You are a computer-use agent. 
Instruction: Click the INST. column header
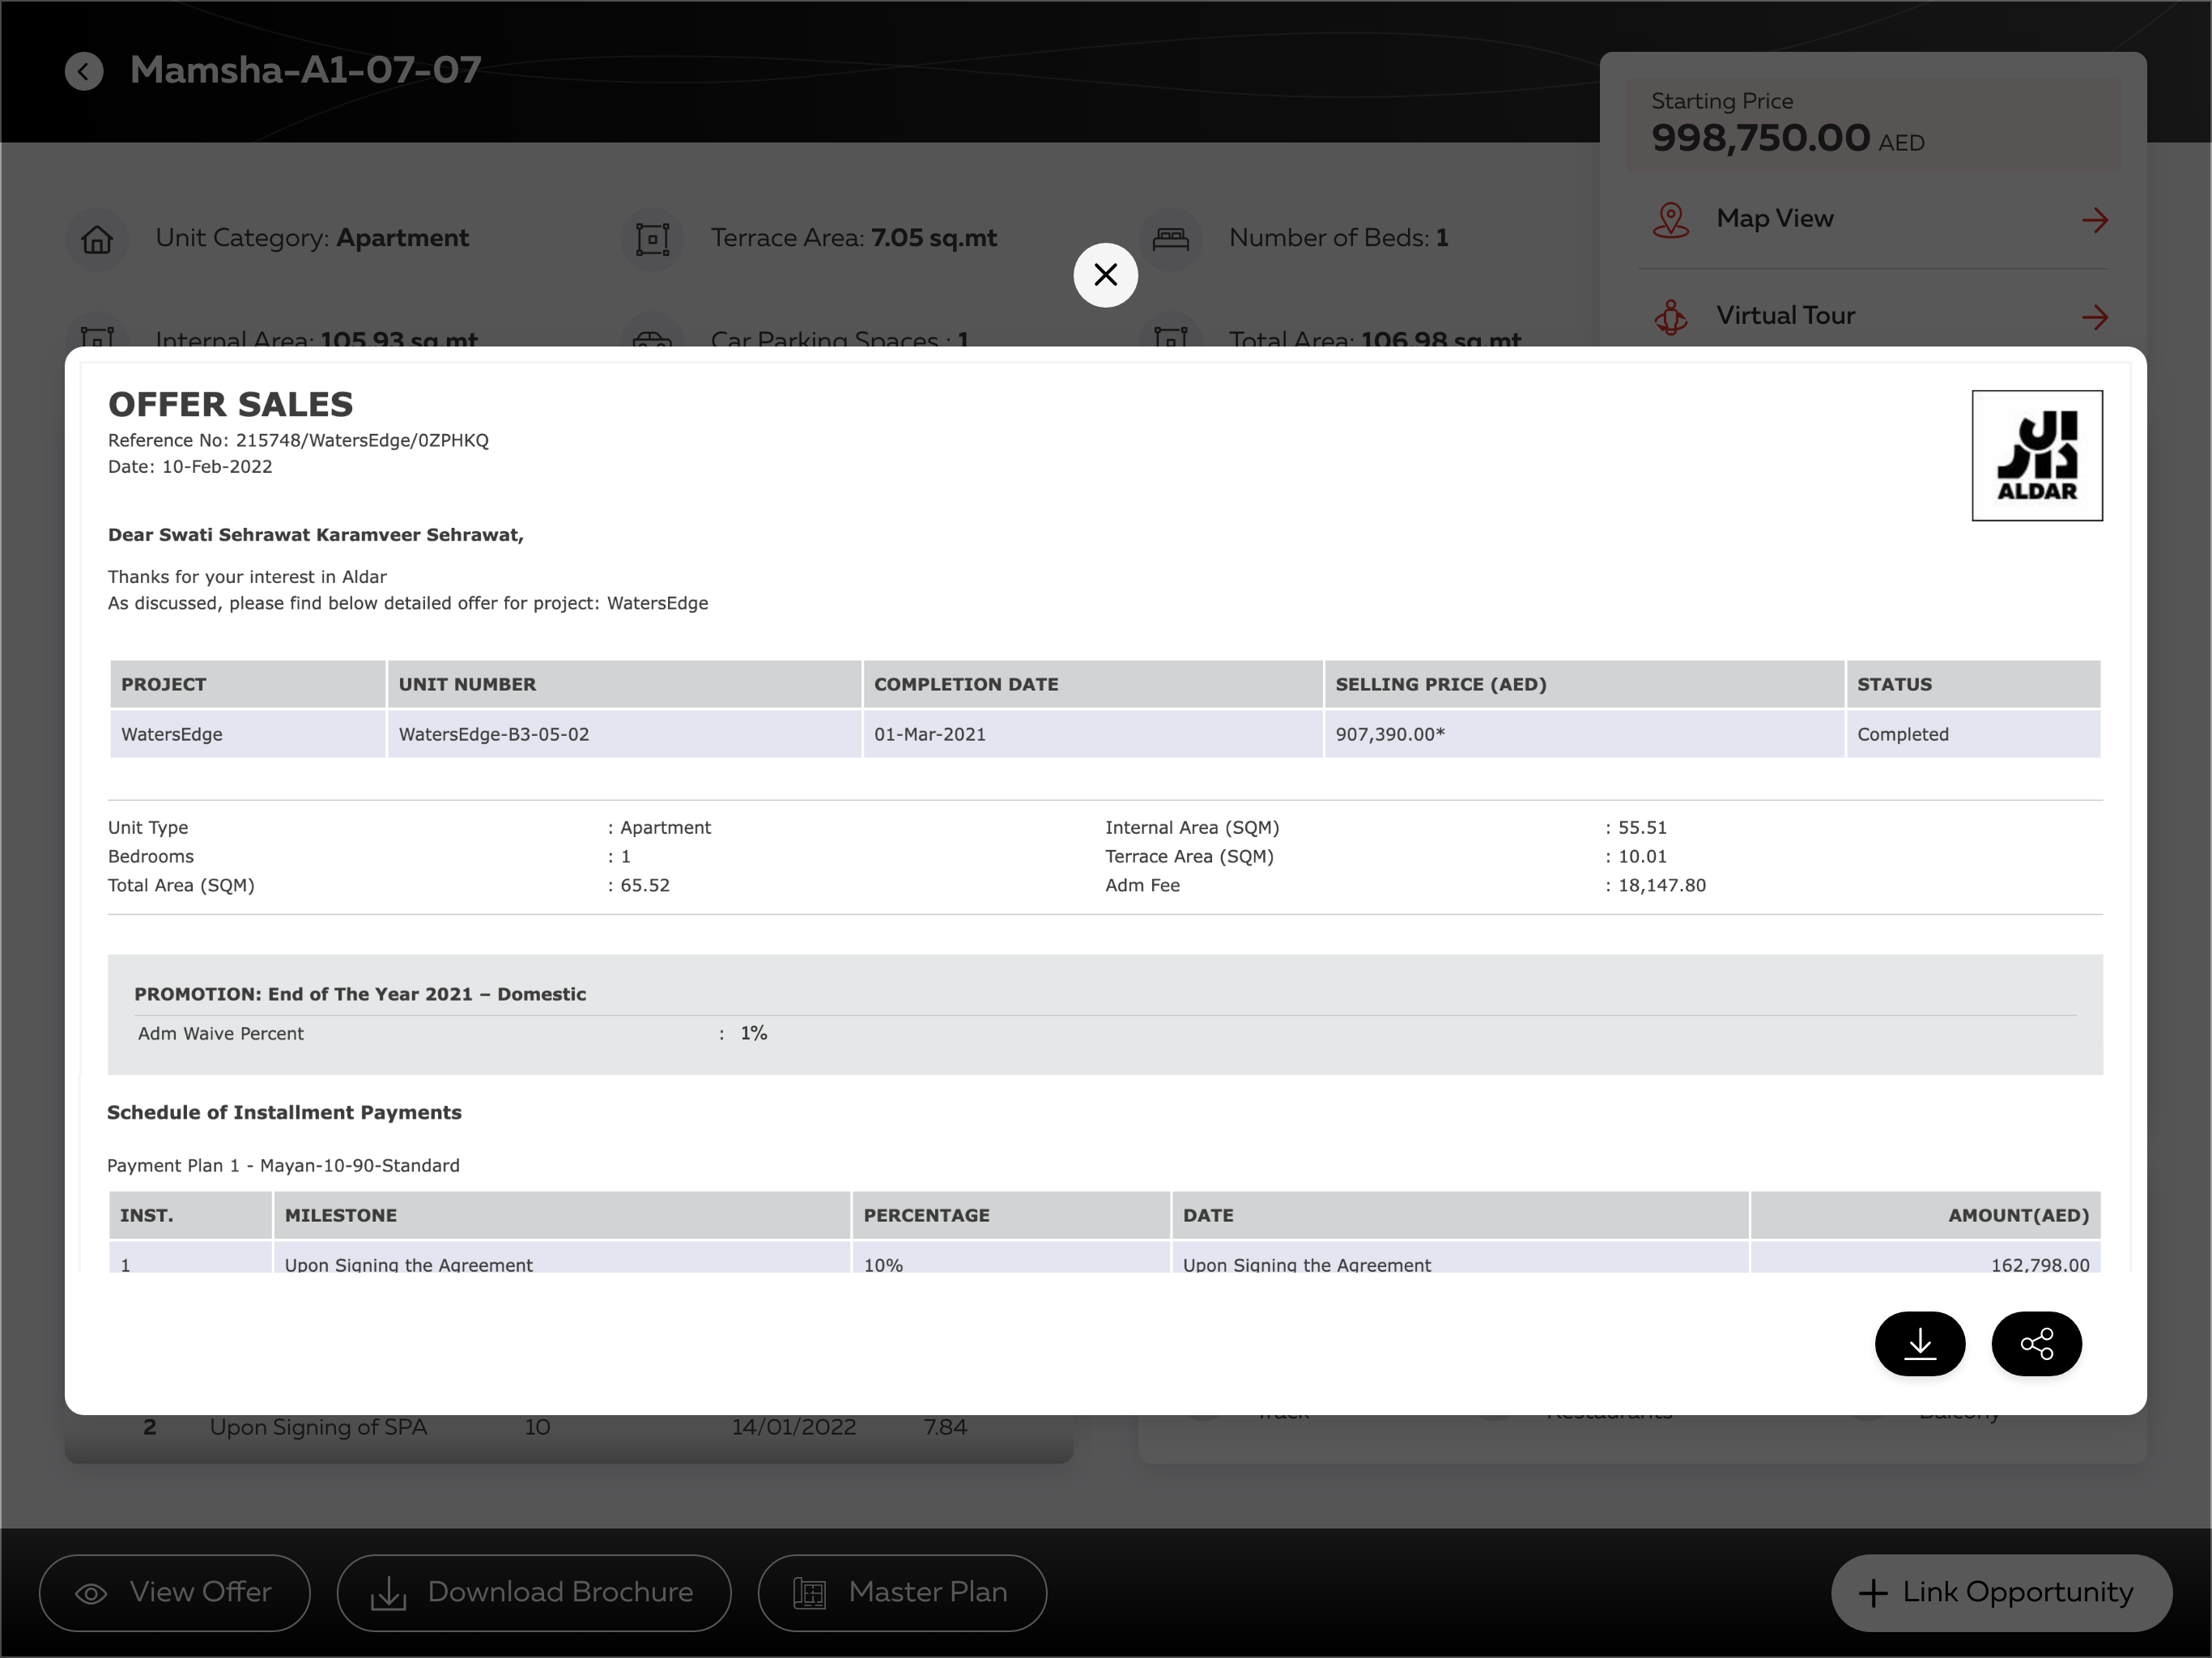click(190, 1215)
